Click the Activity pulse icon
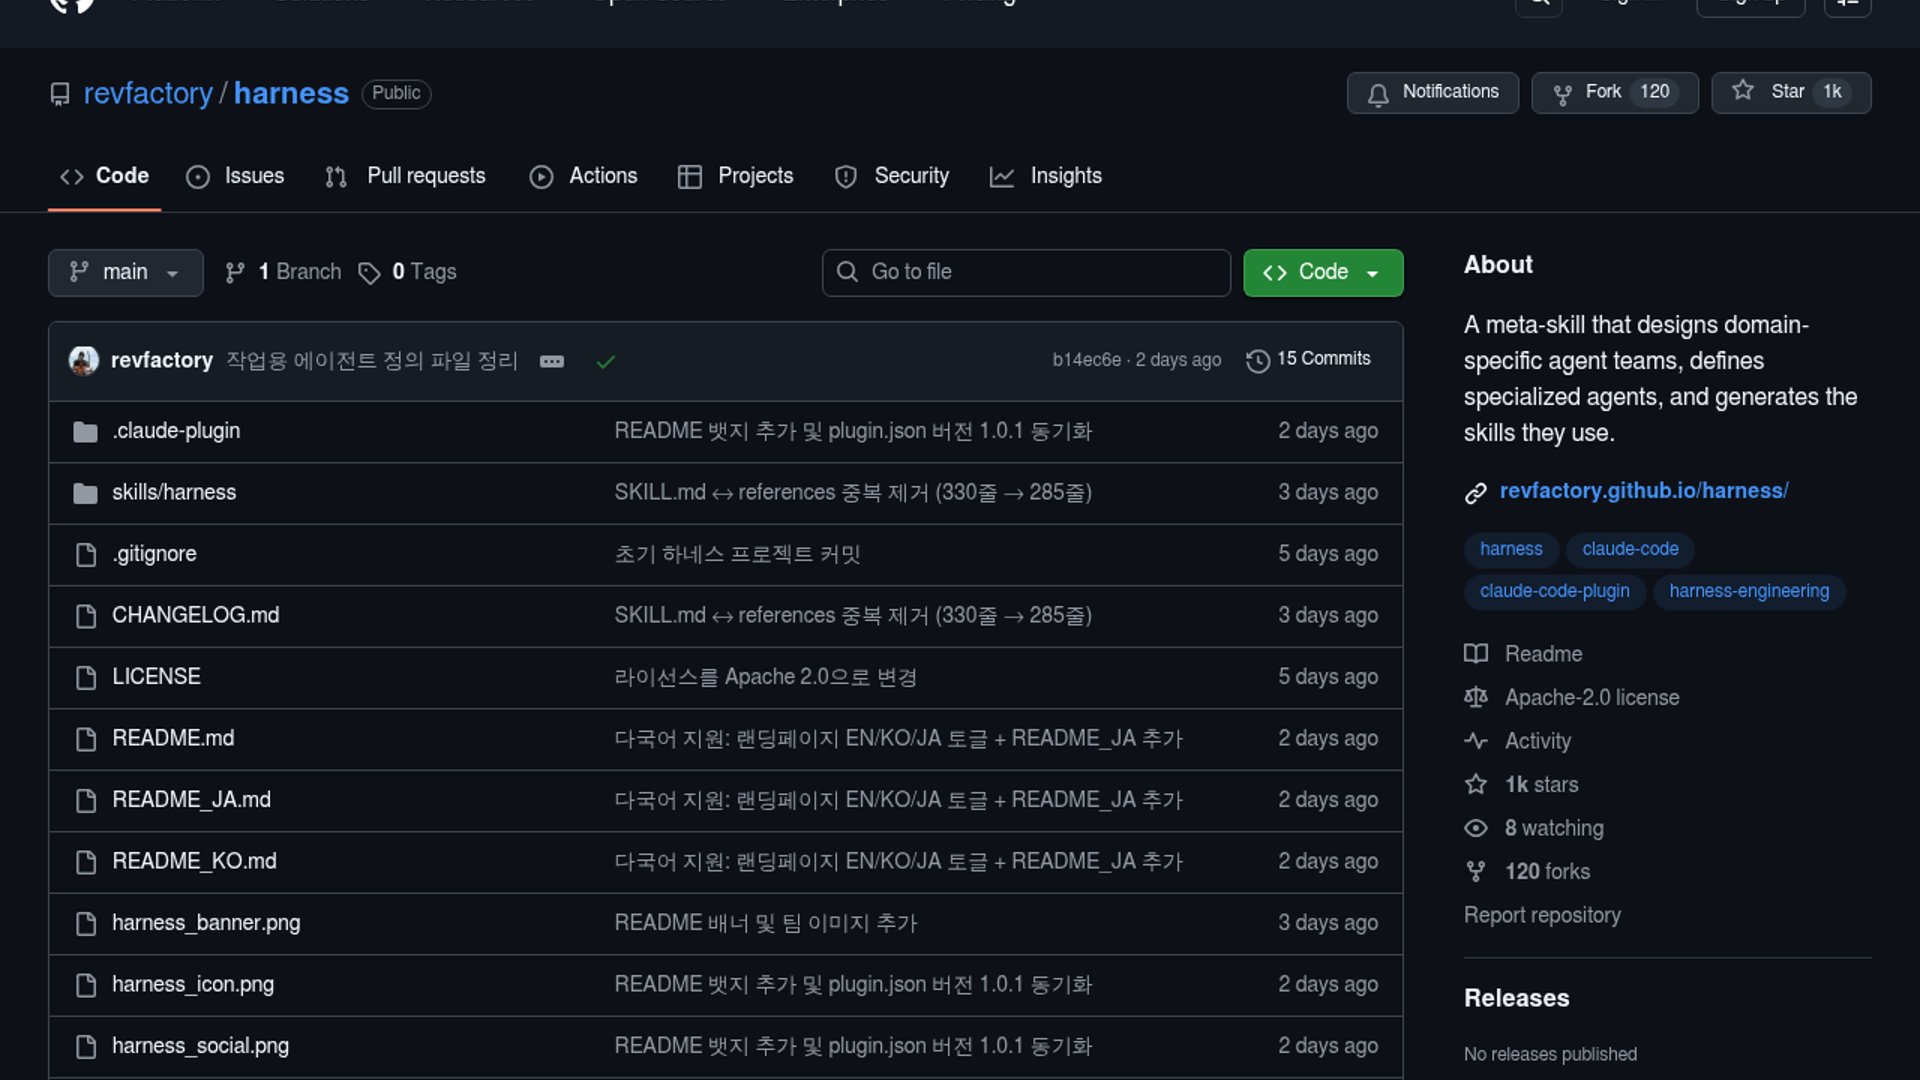 tap(1476, 741)
